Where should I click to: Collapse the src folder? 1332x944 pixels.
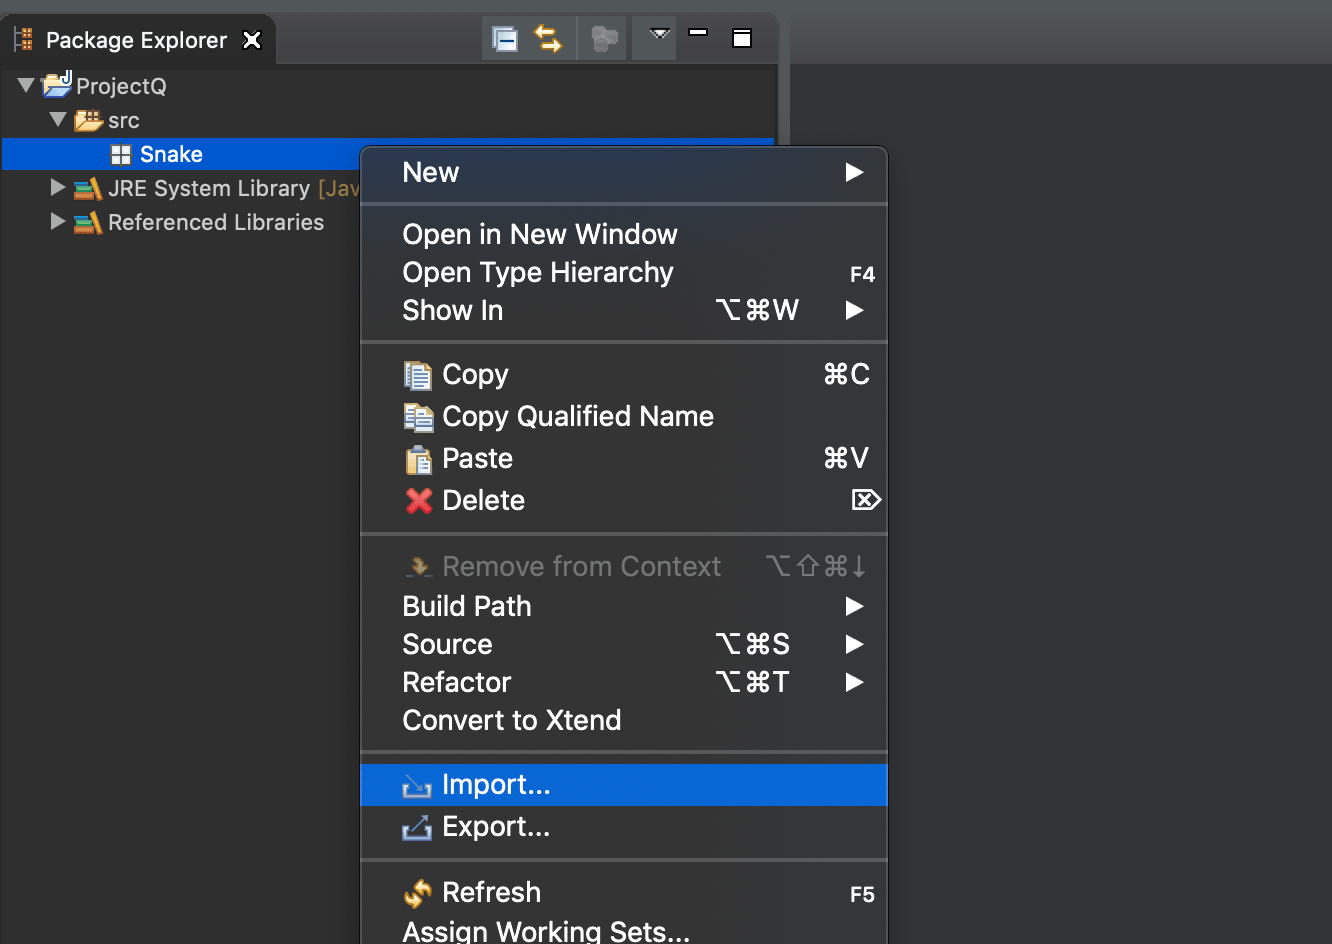point(58,120)
